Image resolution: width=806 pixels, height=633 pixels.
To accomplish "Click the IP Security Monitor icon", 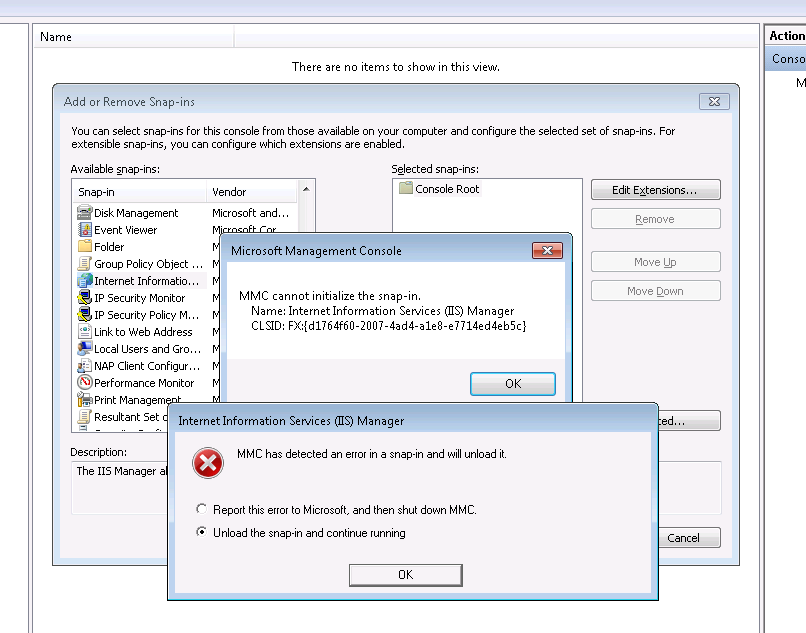I will coord(84,297).
